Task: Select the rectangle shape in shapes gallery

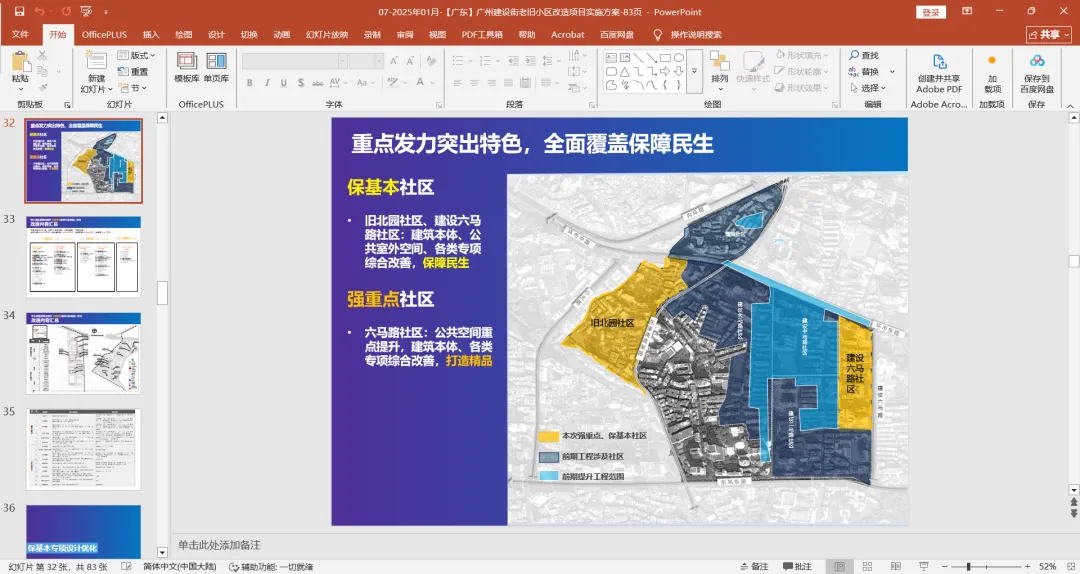Action: coord(665,58)
